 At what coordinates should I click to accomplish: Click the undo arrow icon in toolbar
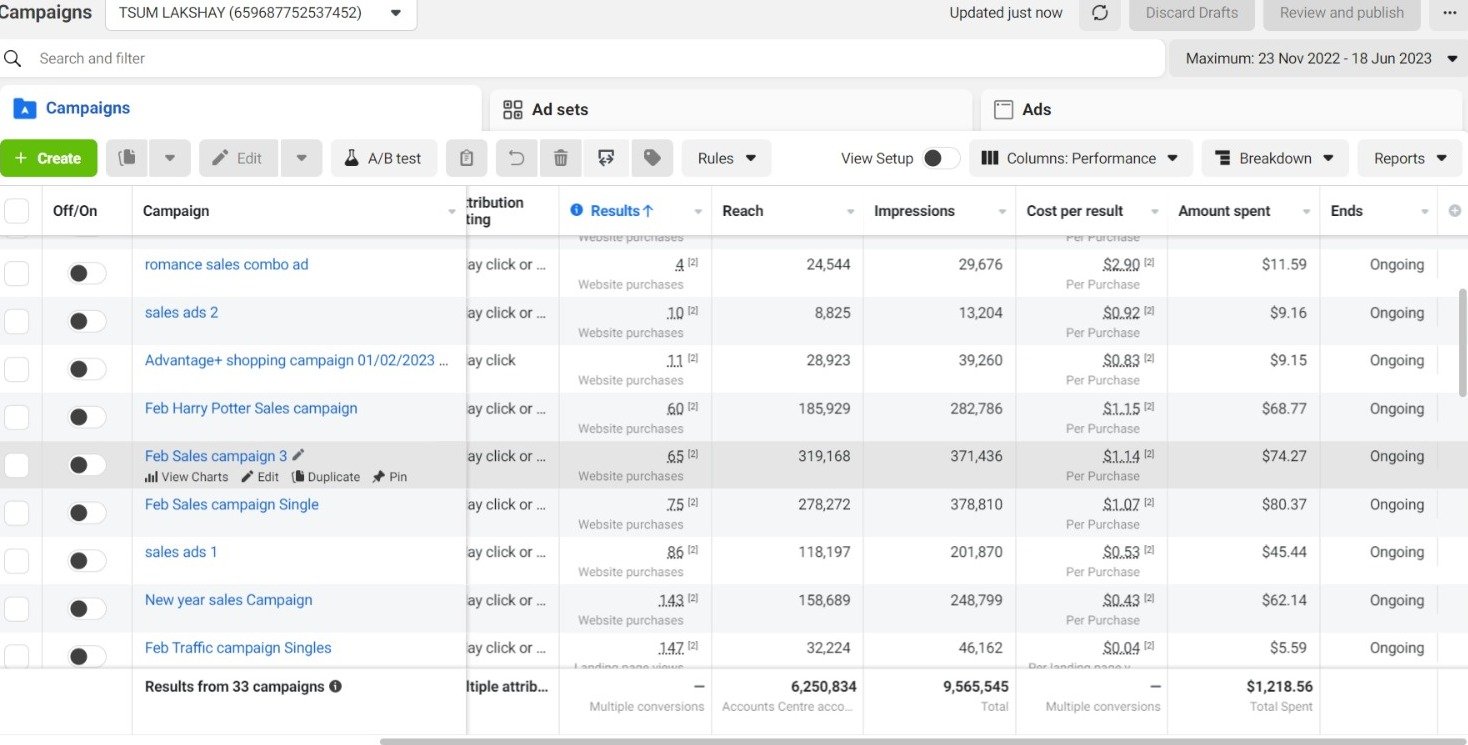pos(516,158)
